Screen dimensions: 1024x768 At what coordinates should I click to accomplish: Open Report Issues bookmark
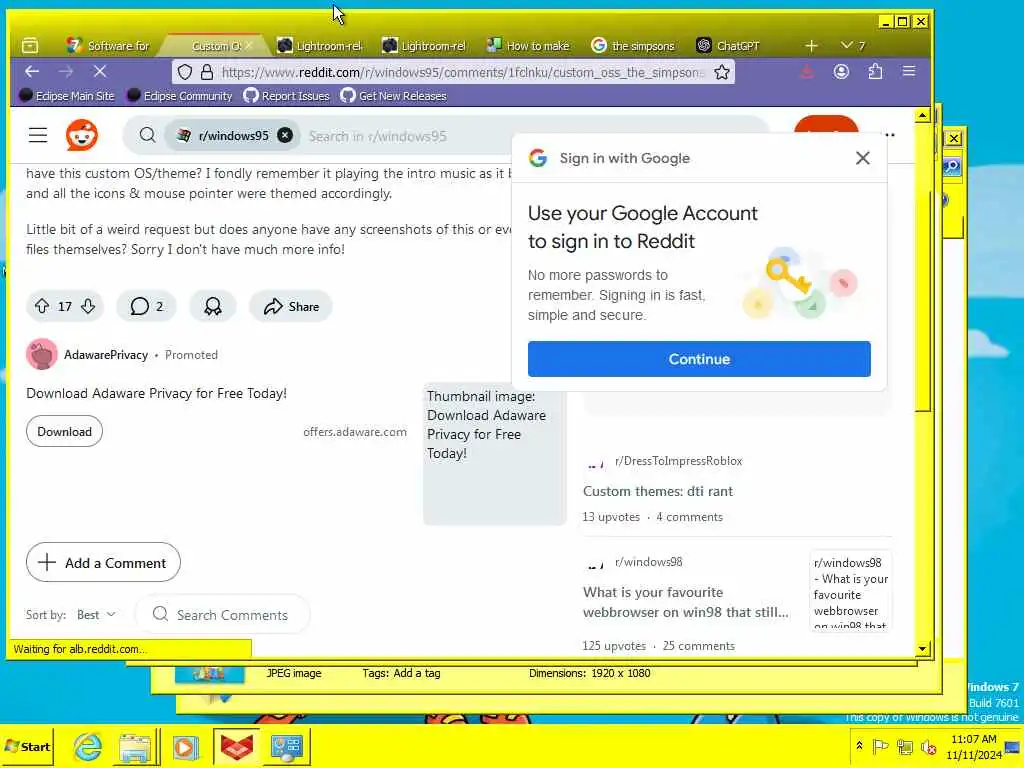tap(287, 96)
